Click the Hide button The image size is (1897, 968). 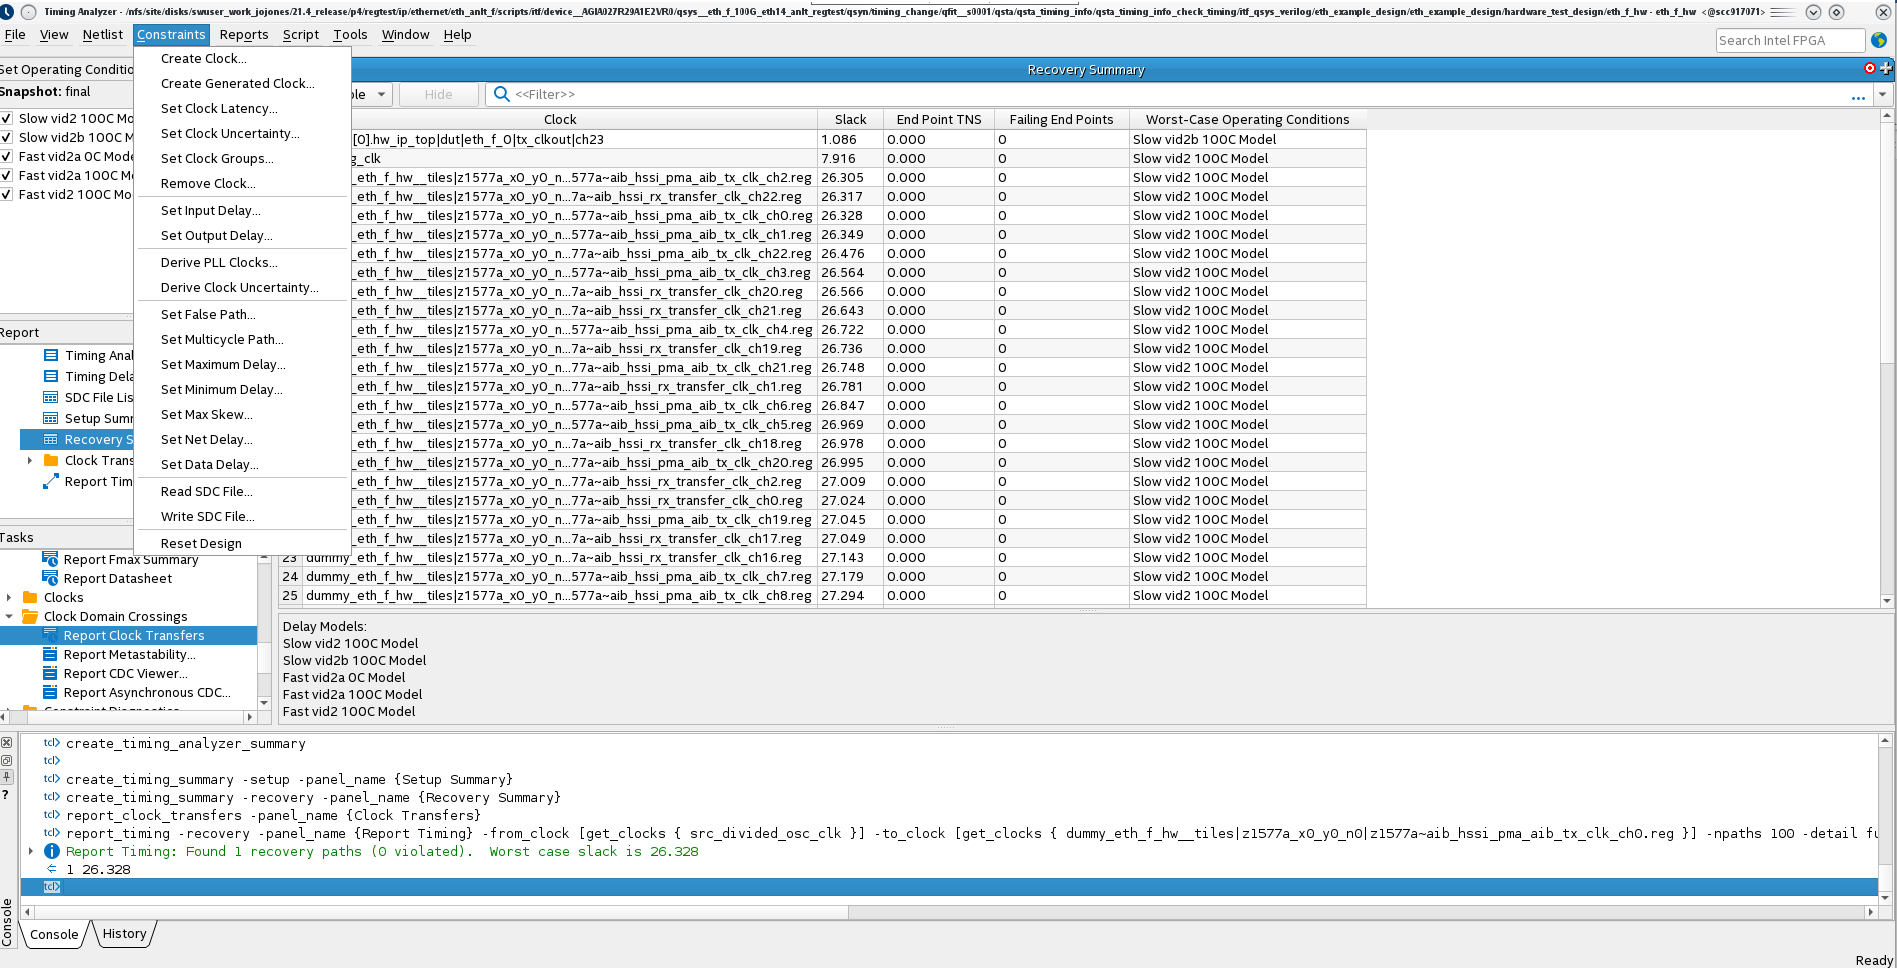(438, 94)
